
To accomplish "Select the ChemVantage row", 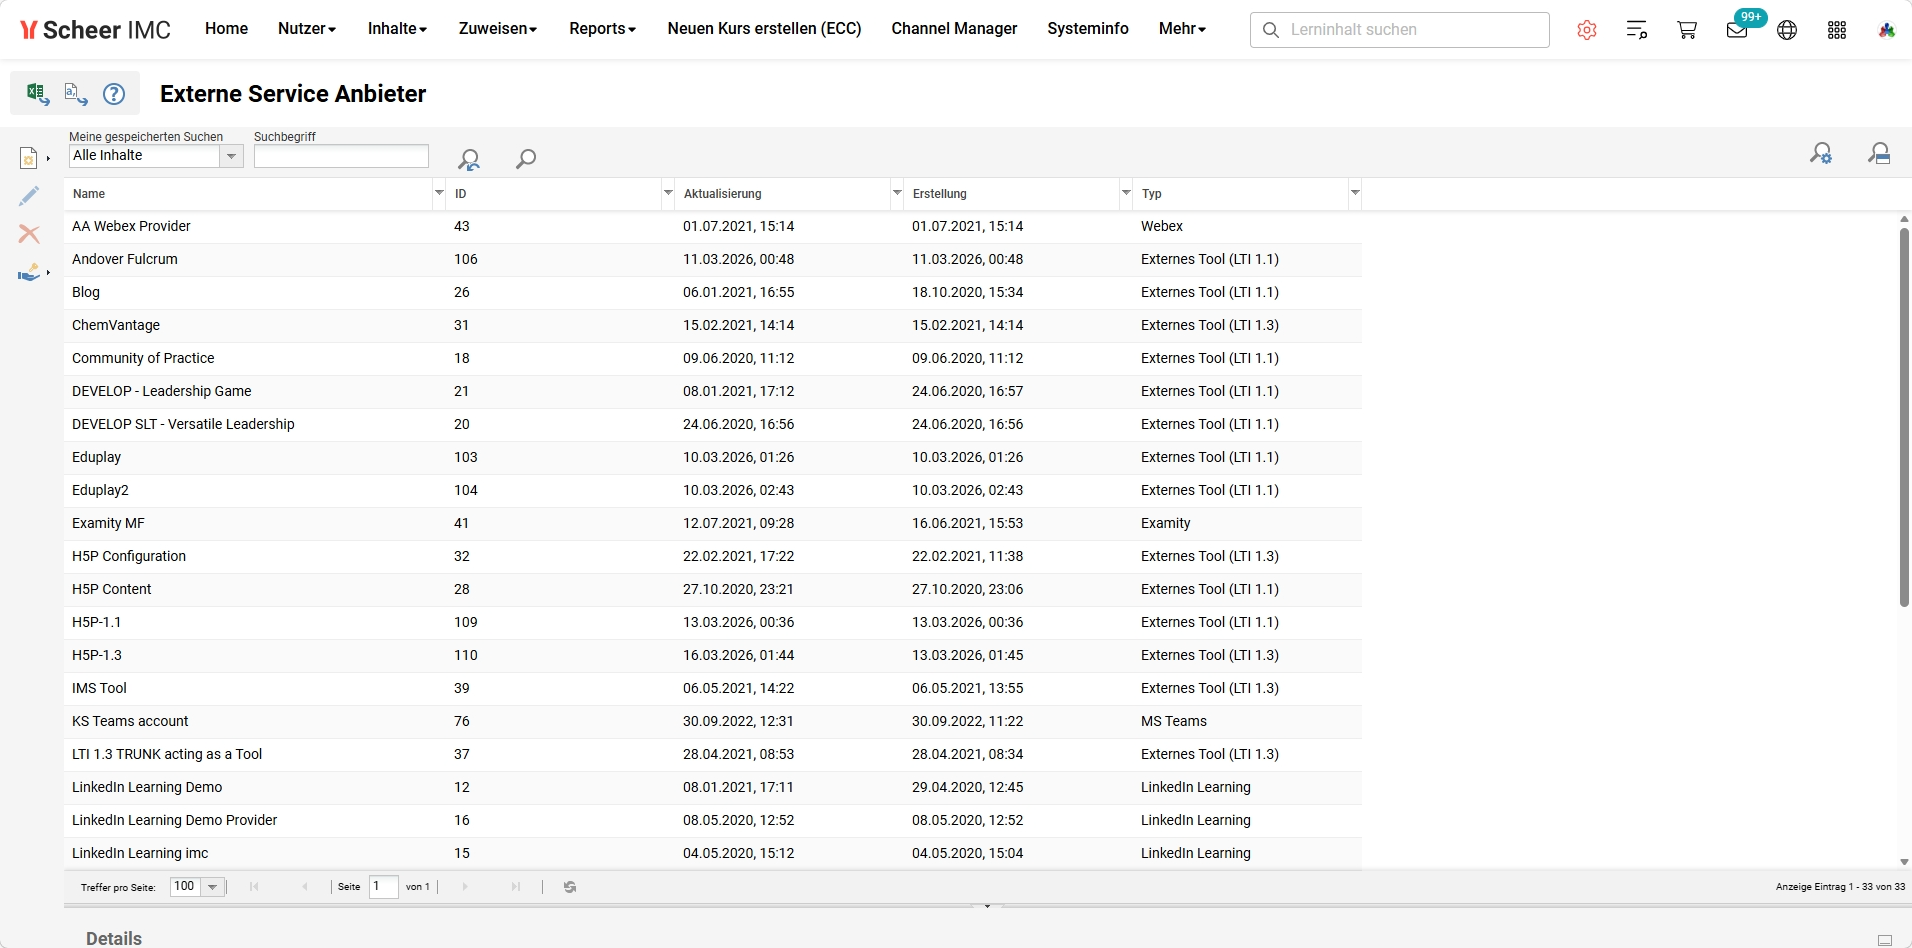I will click(x=712, y=326).
